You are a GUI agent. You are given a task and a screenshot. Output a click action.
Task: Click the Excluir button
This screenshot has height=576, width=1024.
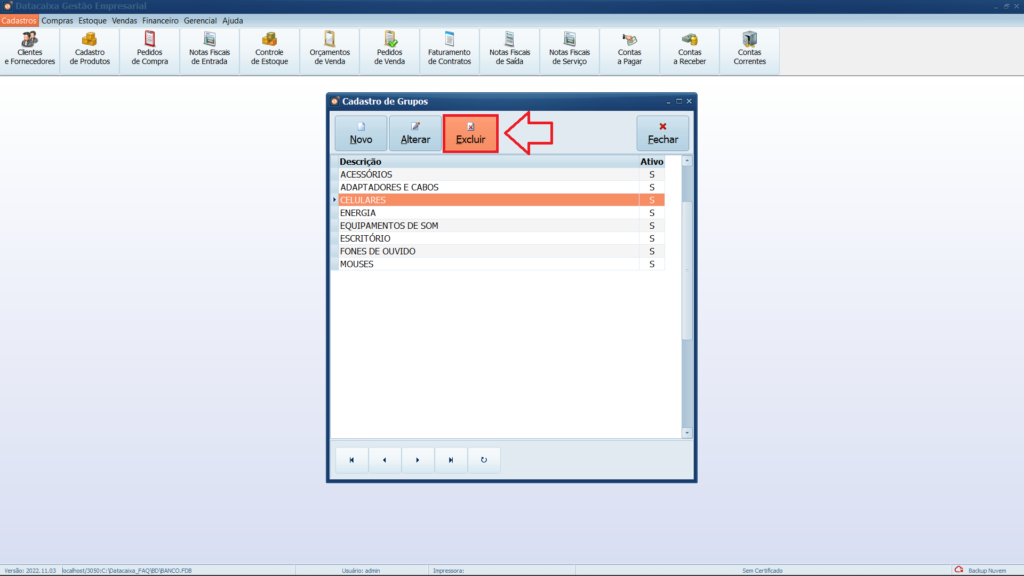[471, 133]
